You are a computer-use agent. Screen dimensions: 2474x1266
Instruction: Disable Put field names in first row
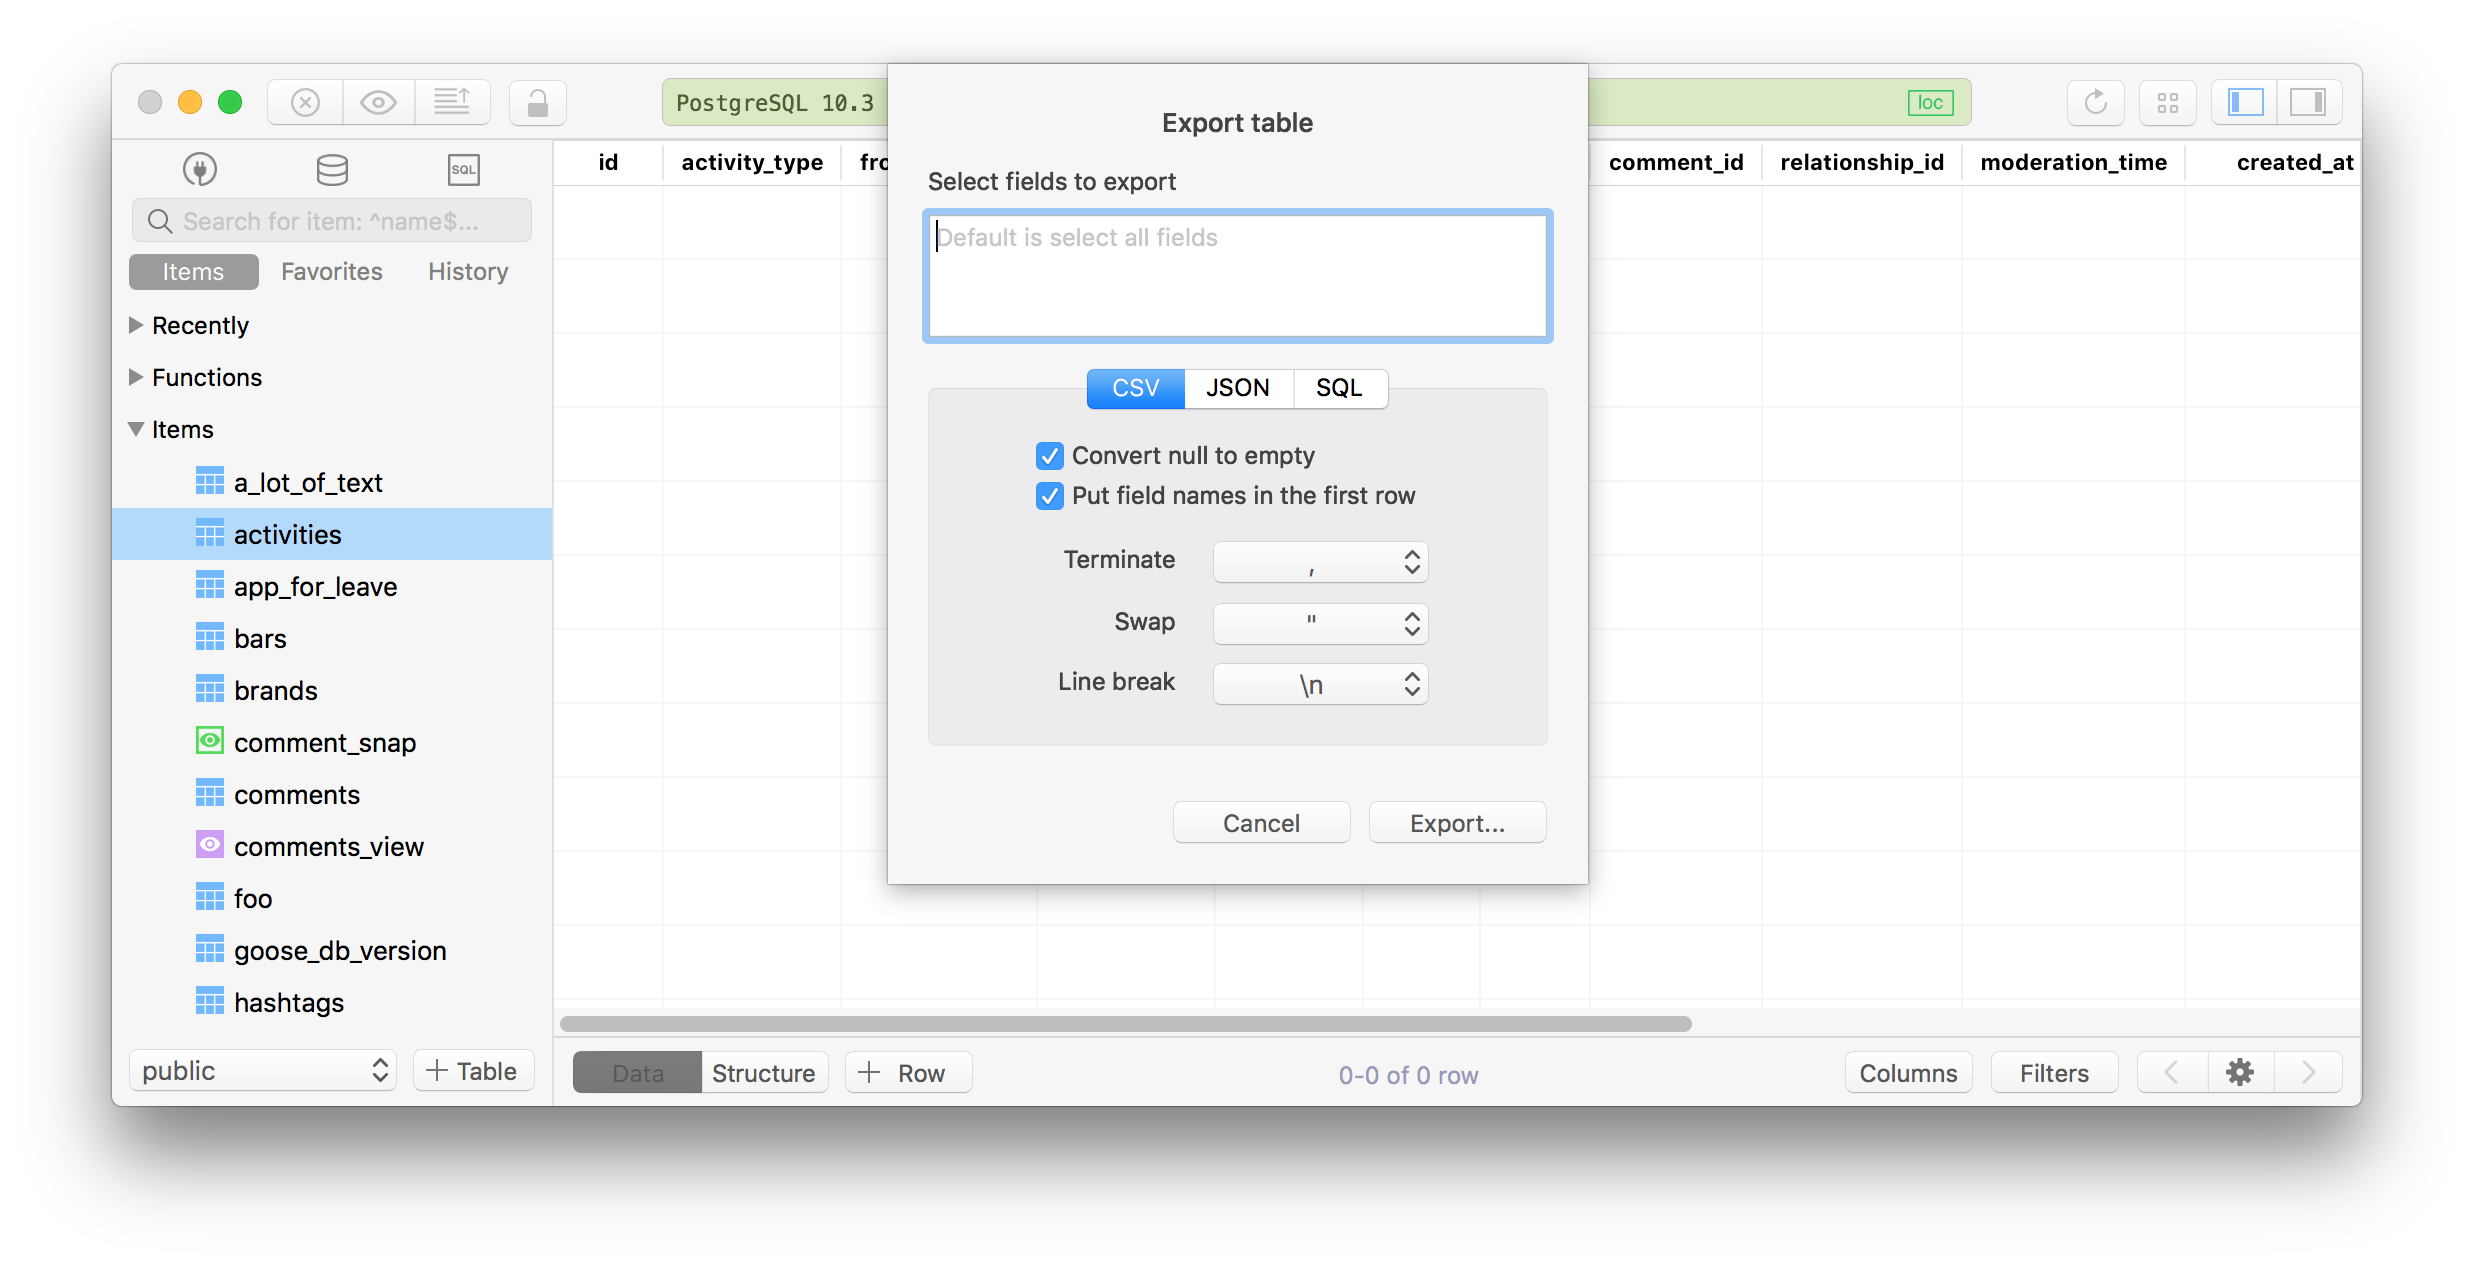point(1051,494)
